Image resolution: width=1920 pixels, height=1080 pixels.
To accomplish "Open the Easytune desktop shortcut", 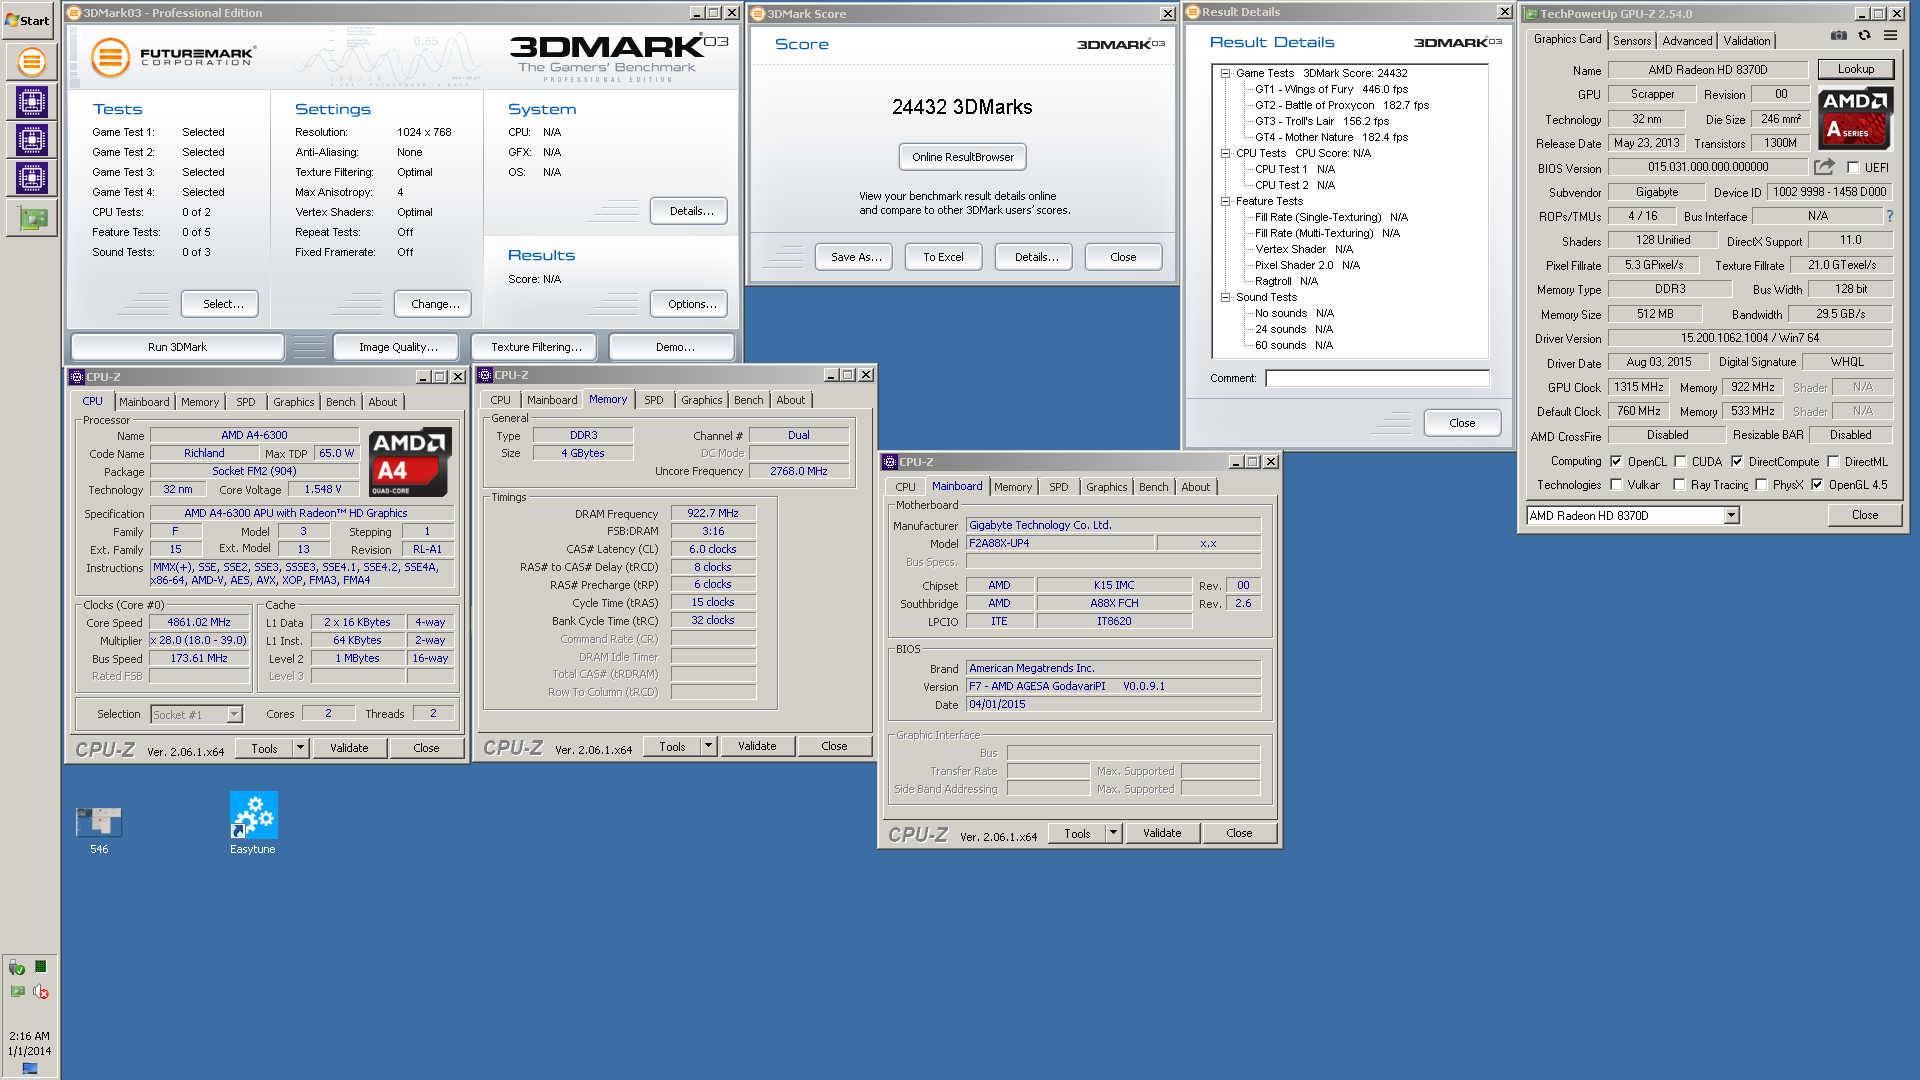I will tap(253, 823).
